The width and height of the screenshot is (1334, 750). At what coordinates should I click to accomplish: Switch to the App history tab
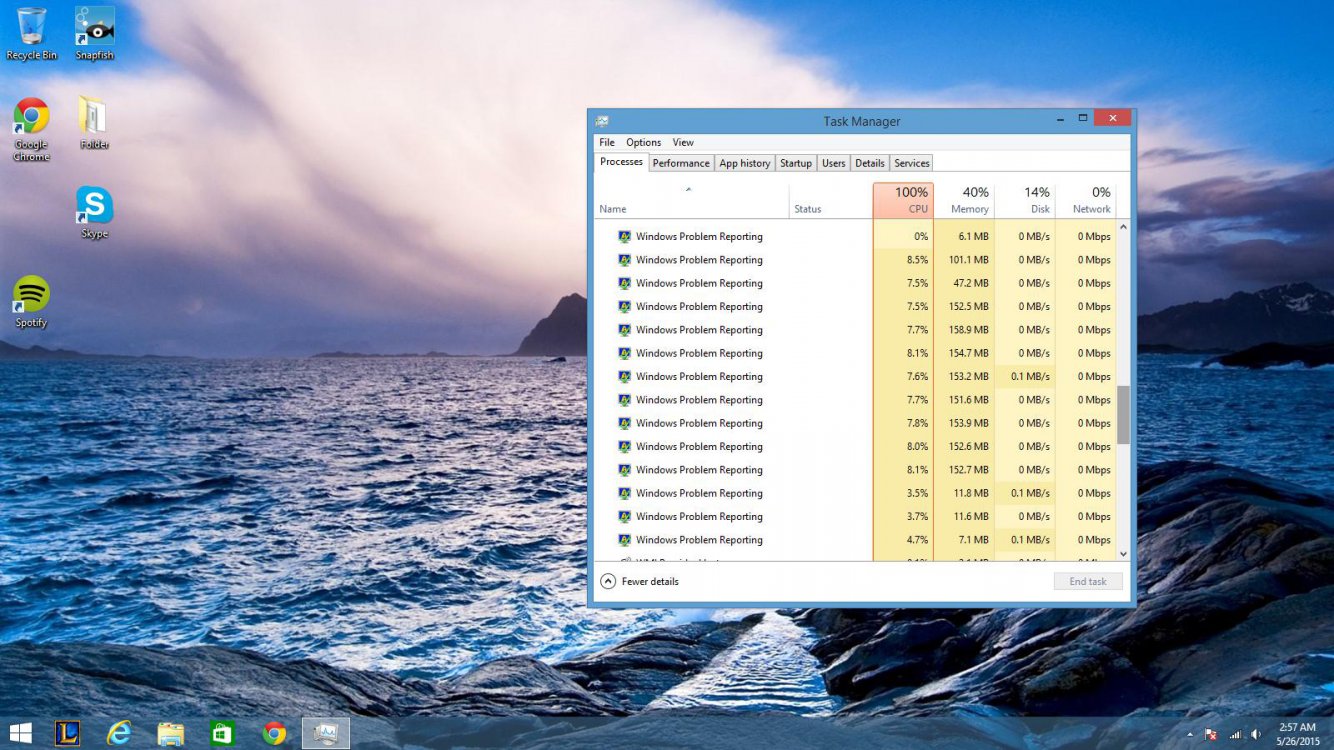point(745,163)
